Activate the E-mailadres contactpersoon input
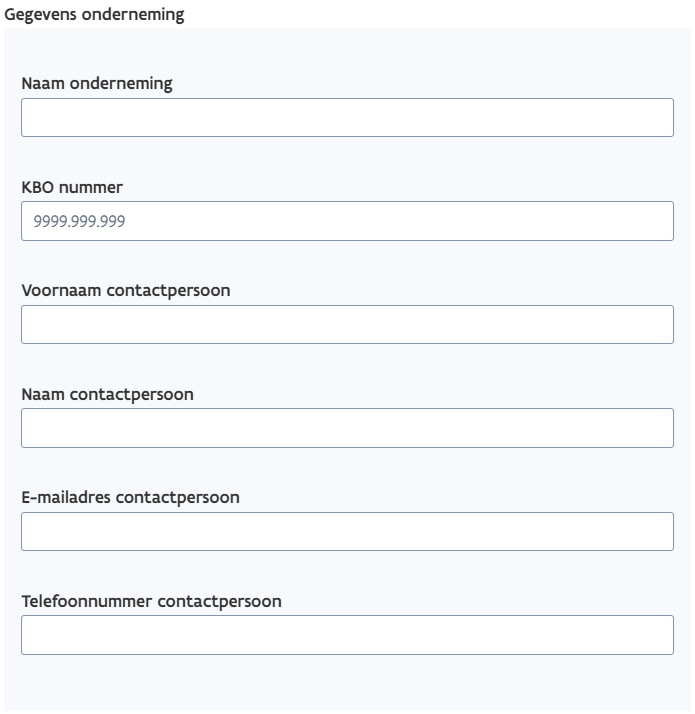 (x=347, y=531)
